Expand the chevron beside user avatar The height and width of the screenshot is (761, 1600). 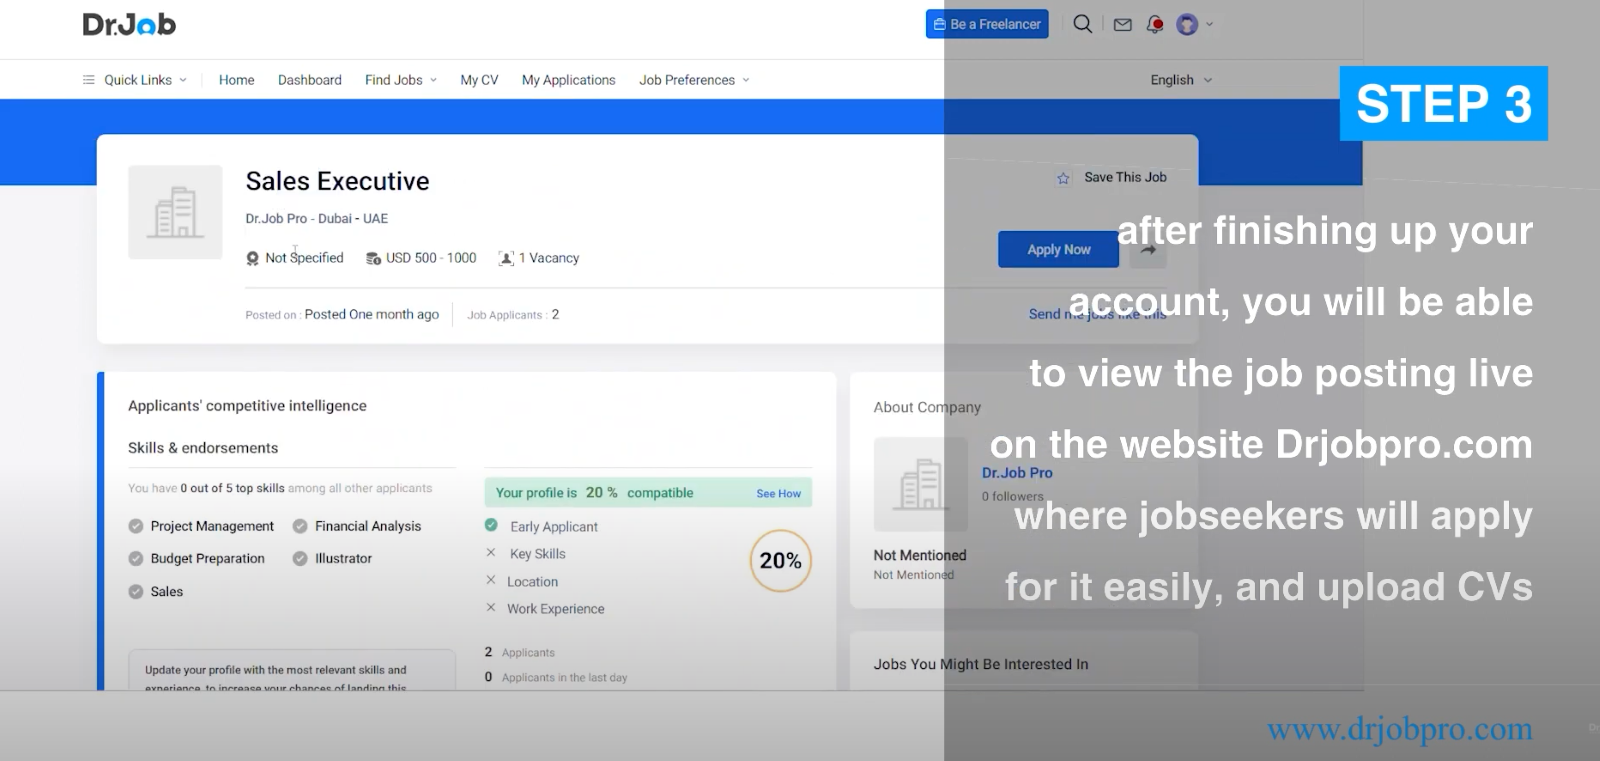coord(1209,24)
